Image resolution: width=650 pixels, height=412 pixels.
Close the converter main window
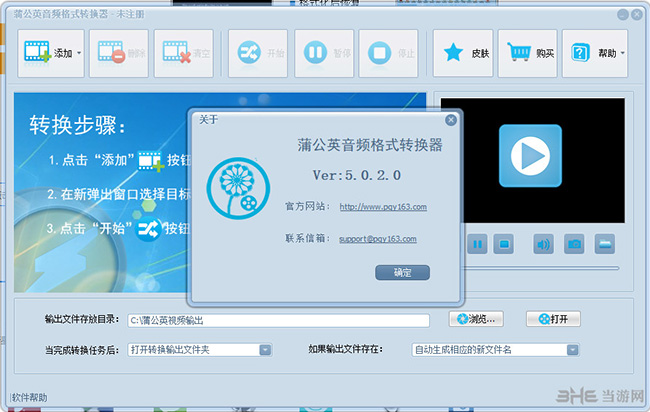pyautogui.click(x=637, y=15)
